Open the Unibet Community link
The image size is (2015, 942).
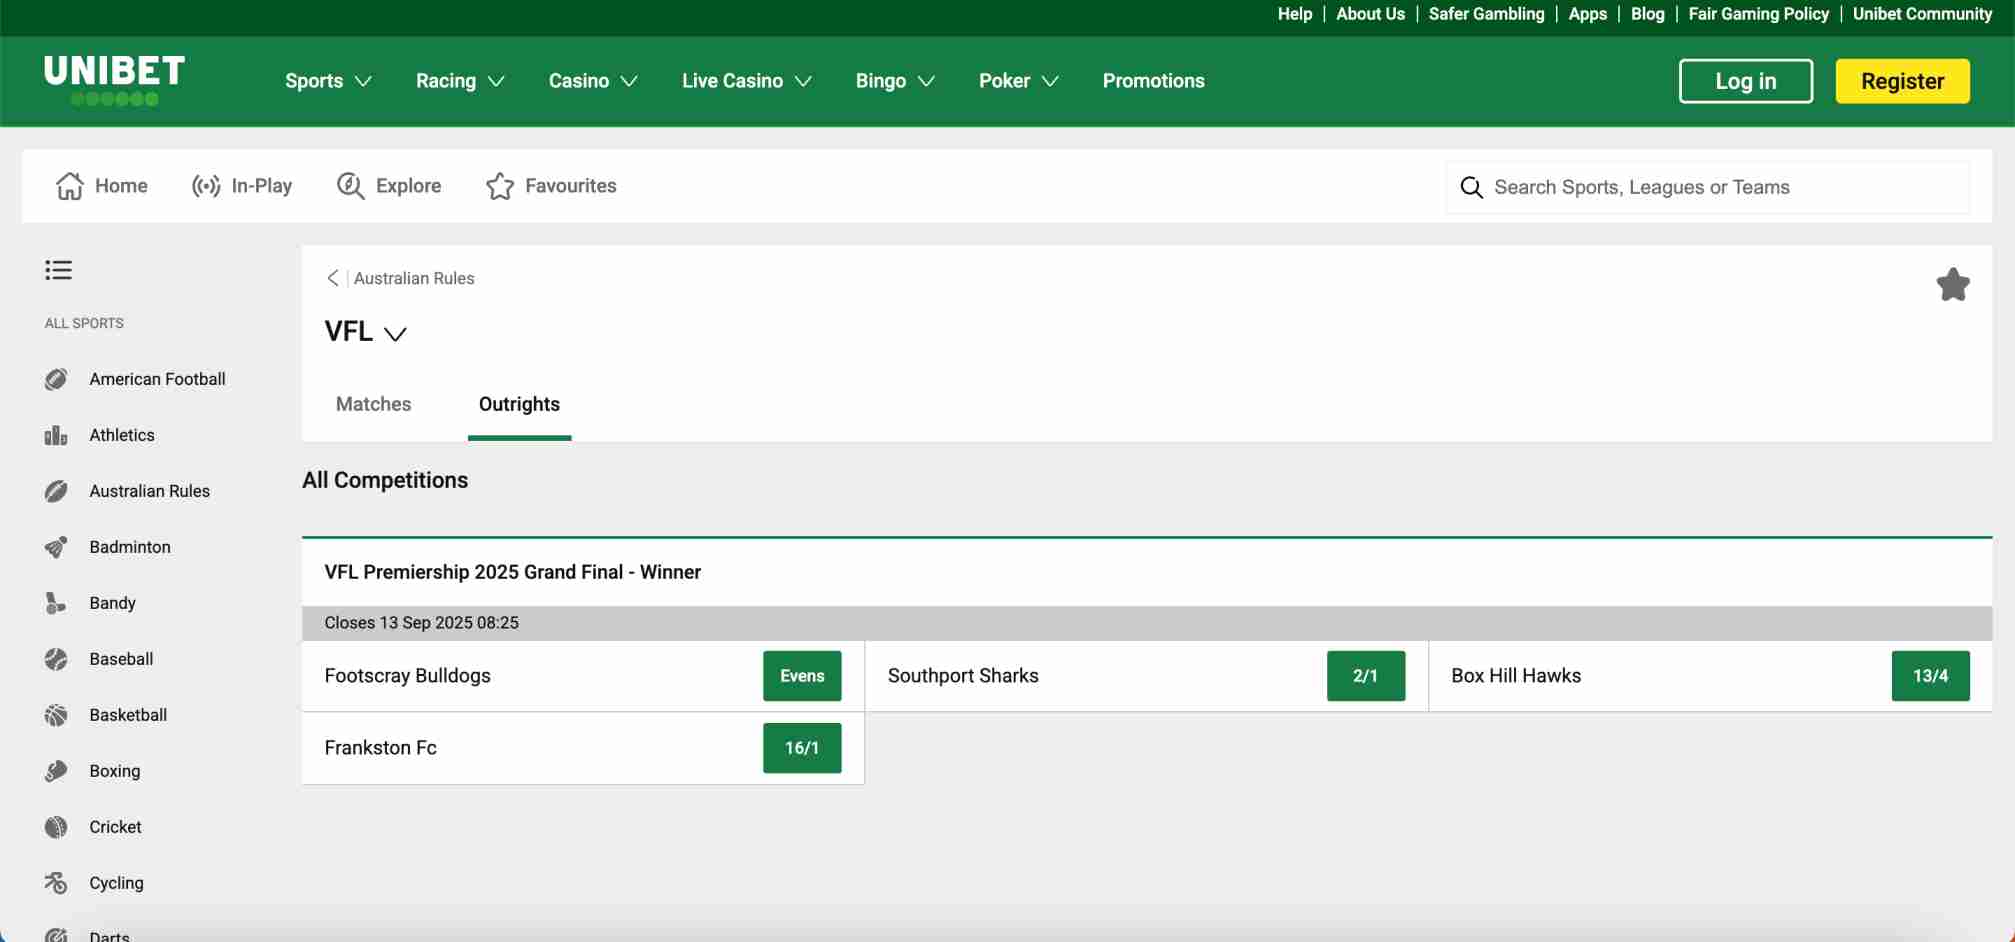[1922, 14]
